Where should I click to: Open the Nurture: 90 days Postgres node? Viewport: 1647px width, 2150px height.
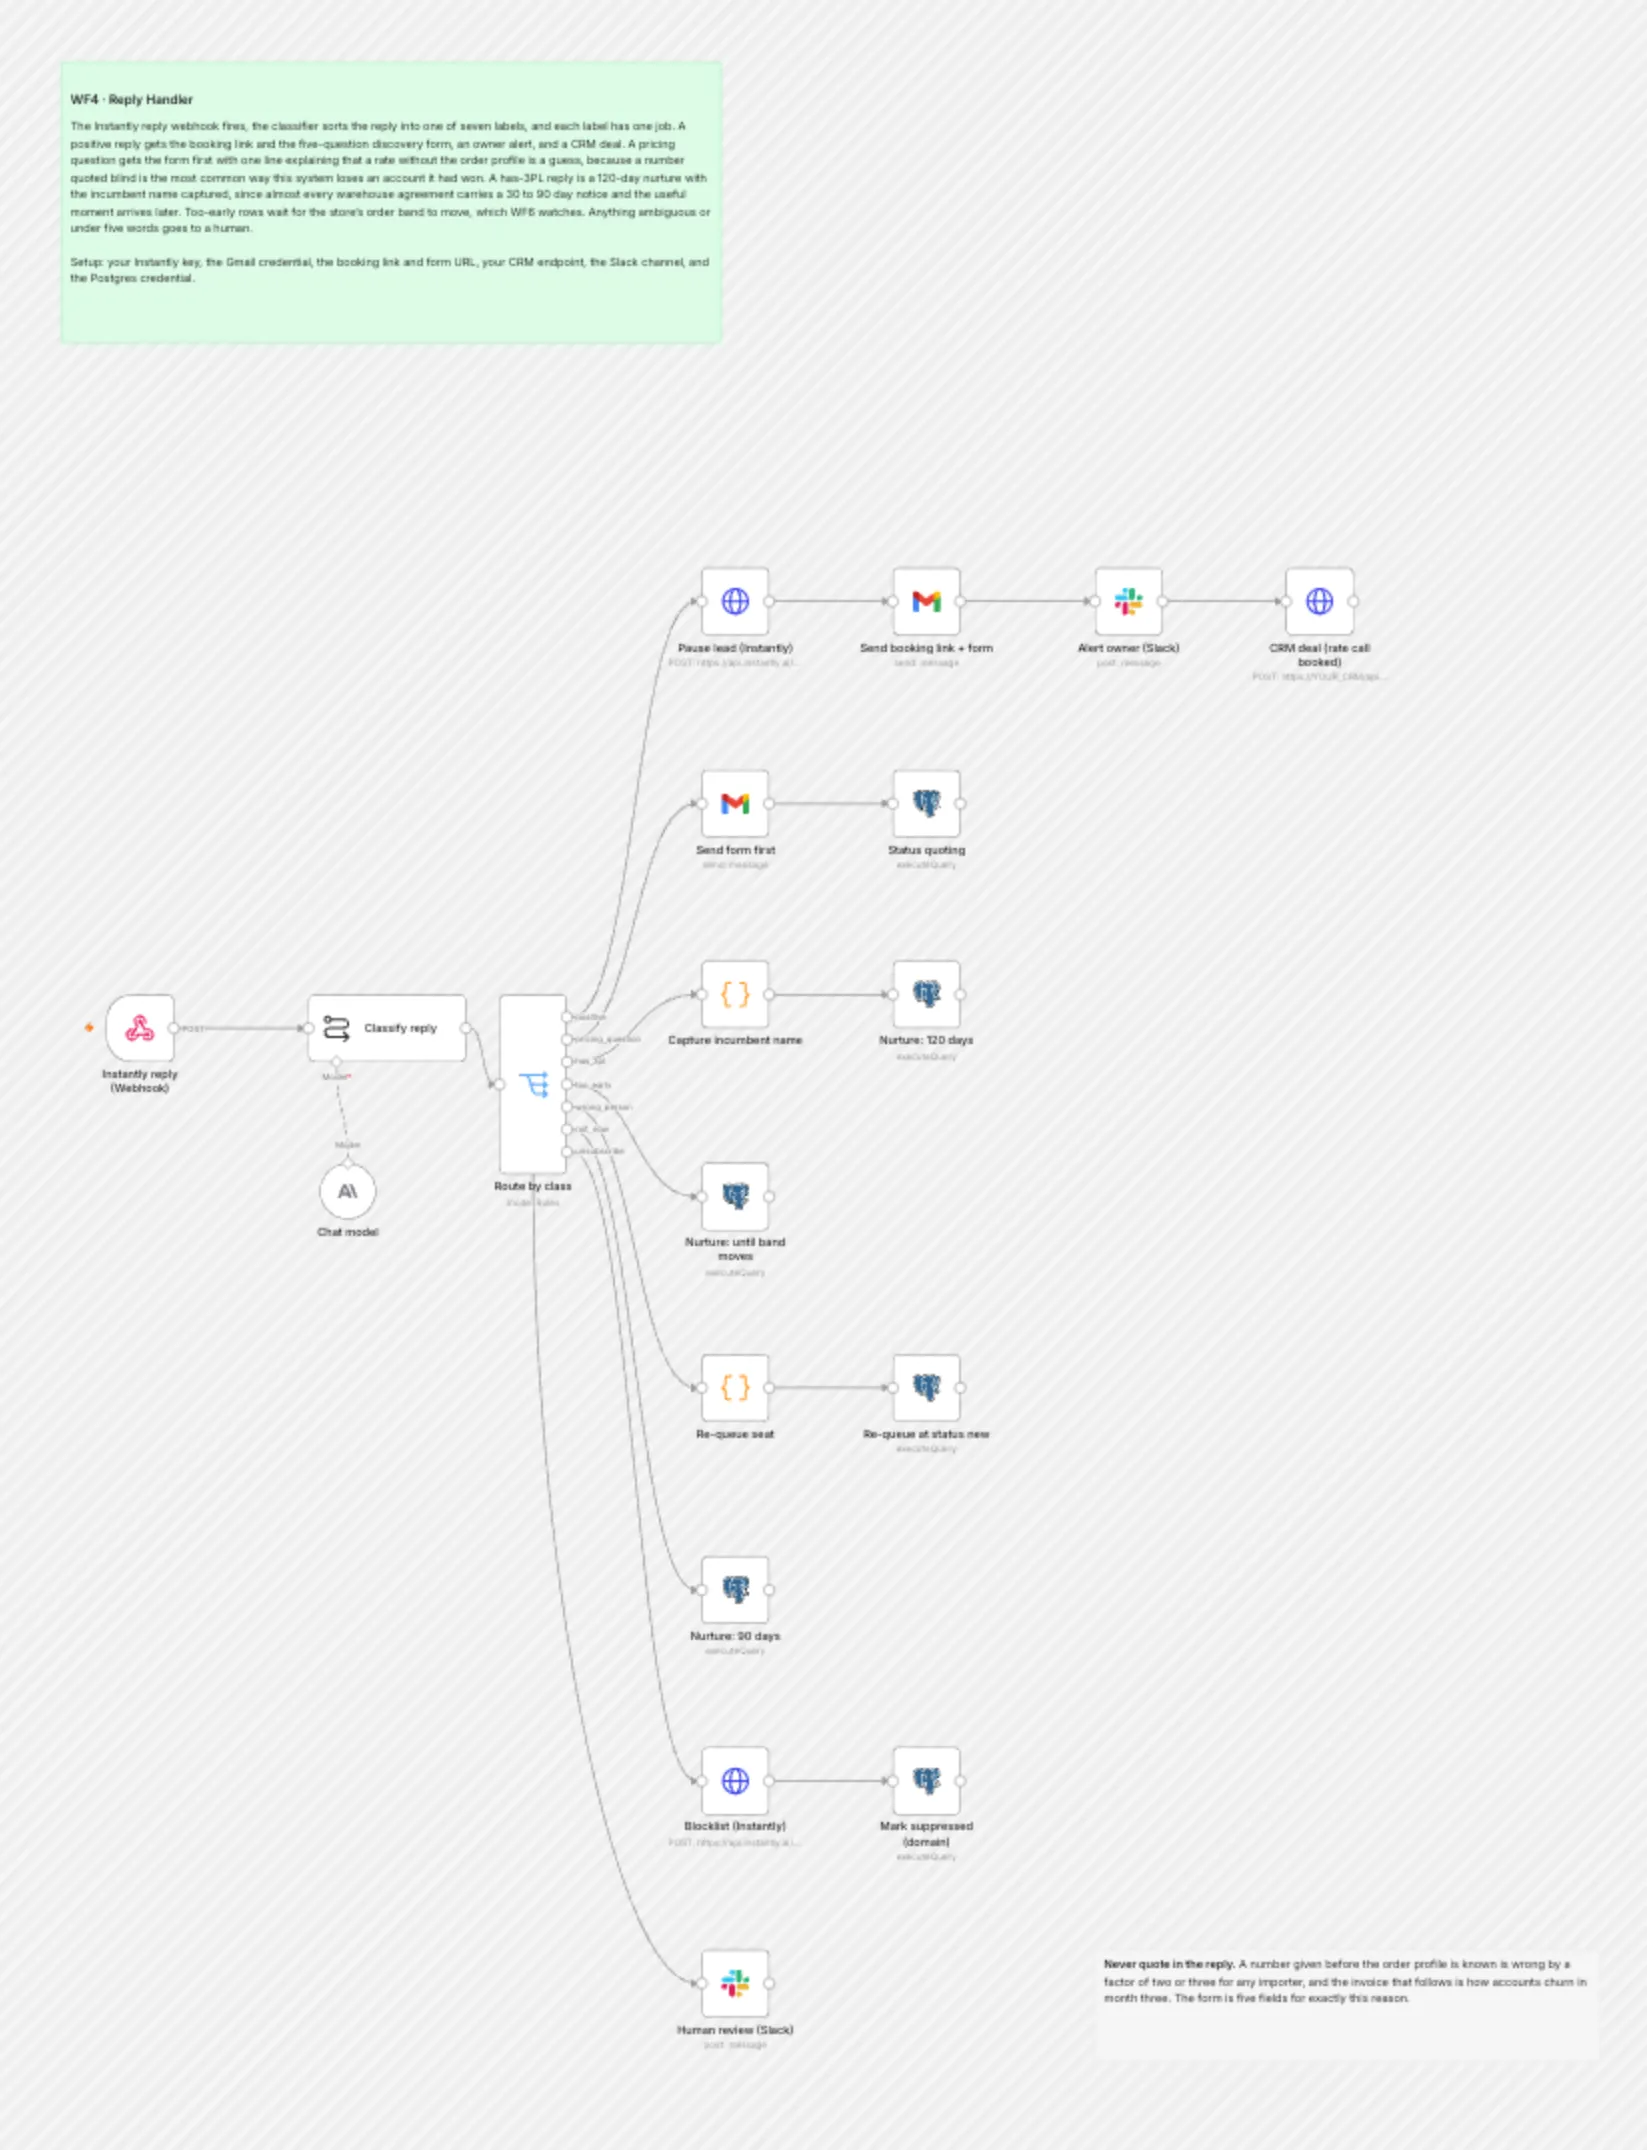pos(735,1589)
